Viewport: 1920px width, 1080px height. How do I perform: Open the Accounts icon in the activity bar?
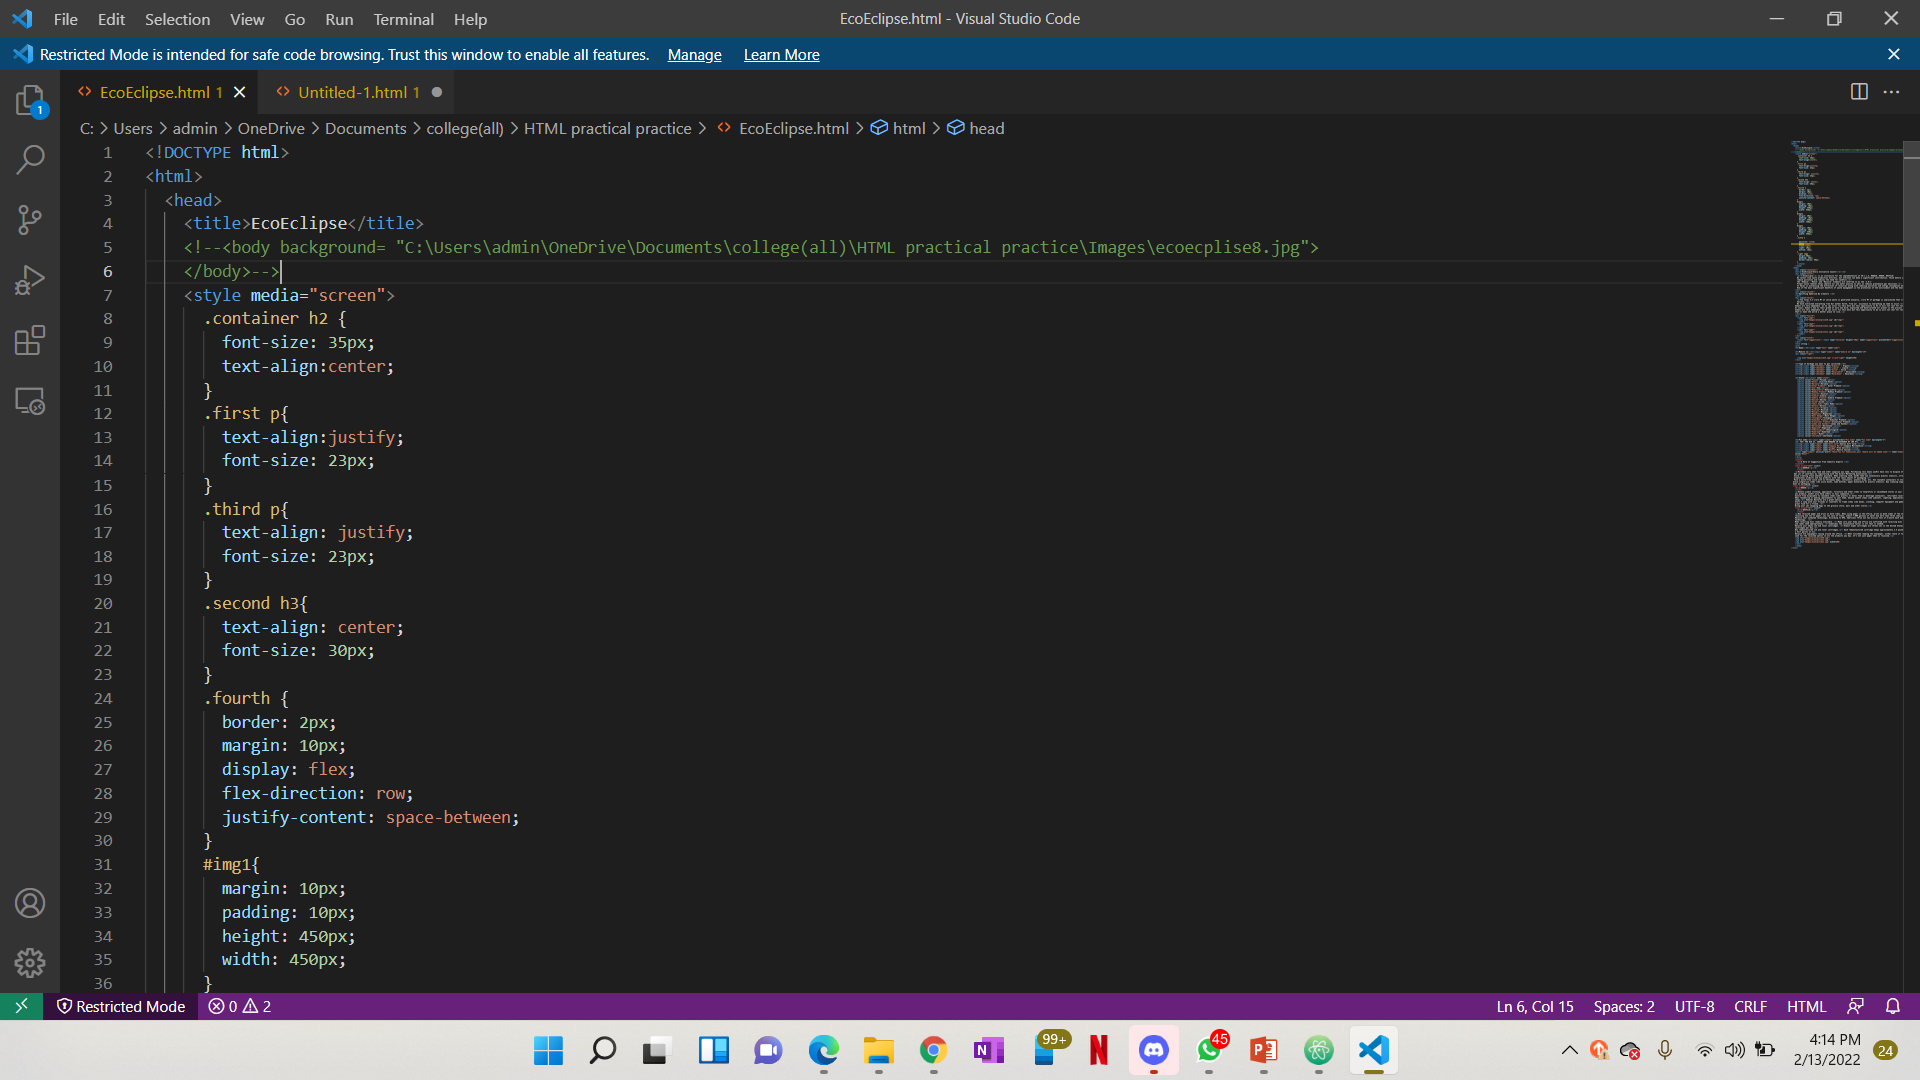(x=30, y=902)
